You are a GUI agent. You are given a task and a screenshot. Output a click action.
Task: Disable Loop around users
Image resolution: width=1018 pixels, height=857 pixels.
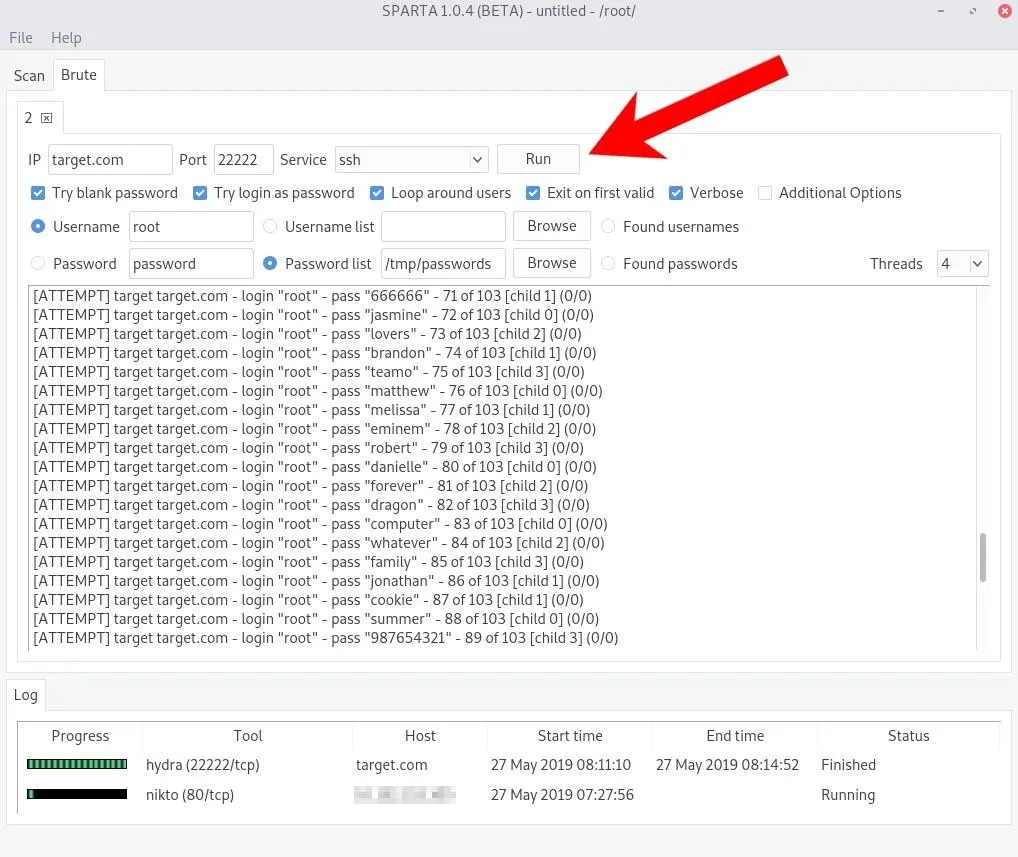click(377, 193)
